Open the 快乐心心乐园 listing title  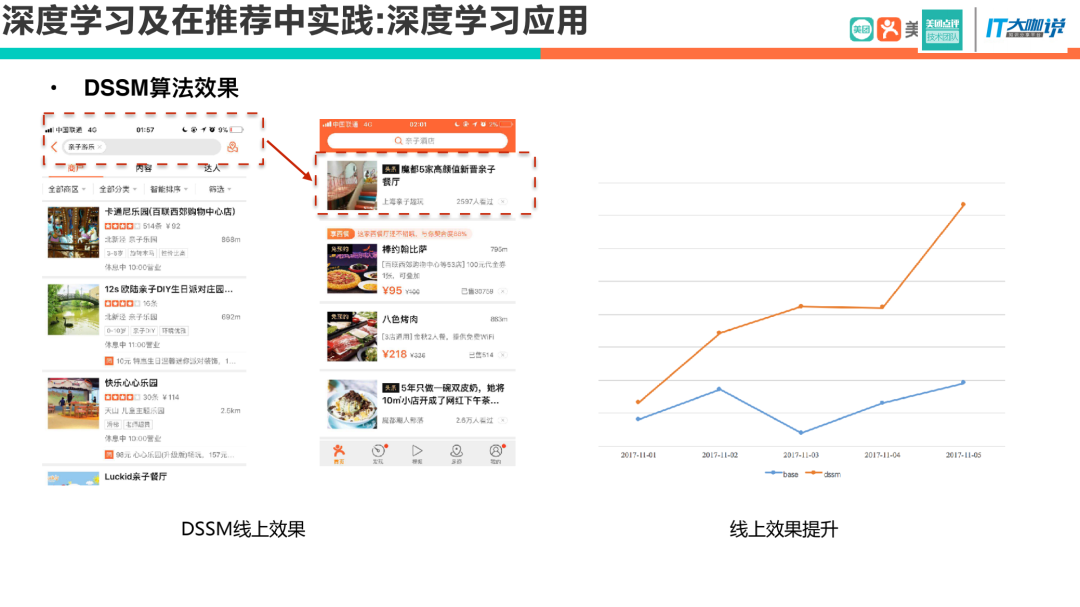tap(131, 383)
